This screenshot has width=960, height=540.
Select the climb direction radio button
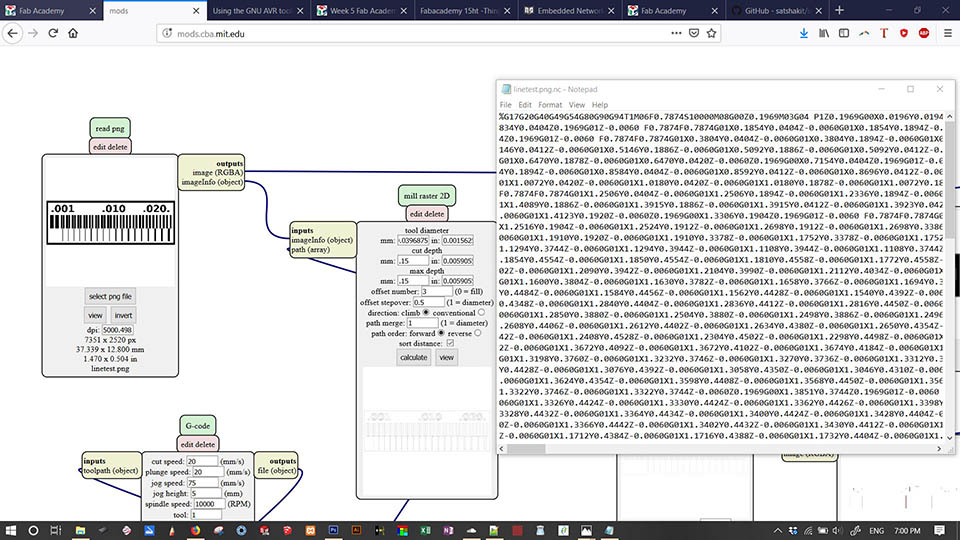coord(426,313)
